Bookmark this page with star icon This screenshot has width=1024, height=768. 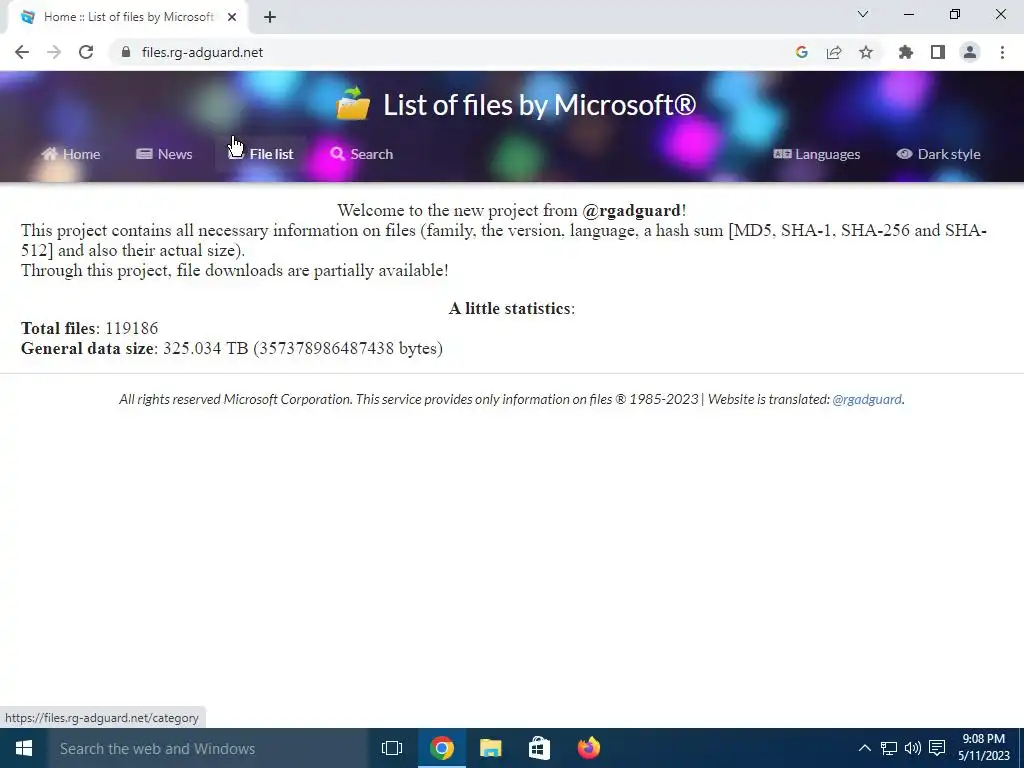(x=866, y=52)
